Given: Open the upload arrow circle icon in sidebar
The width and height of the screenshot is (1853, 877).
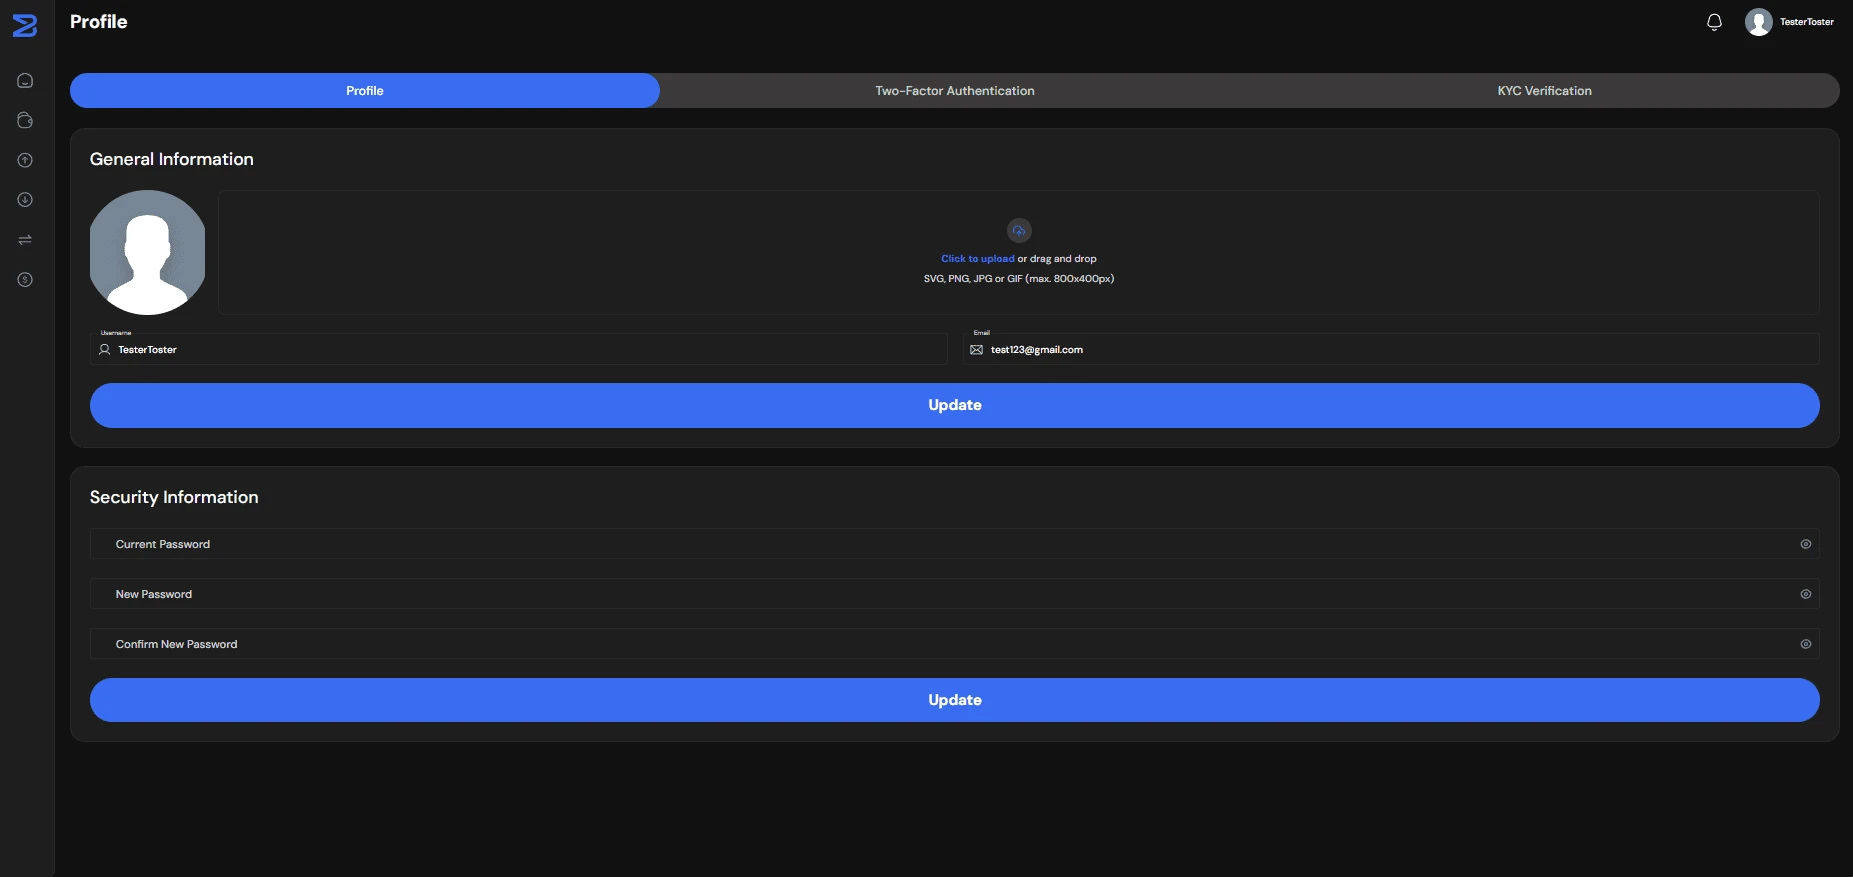Looking at the screenshot, I should coord(25,160).
